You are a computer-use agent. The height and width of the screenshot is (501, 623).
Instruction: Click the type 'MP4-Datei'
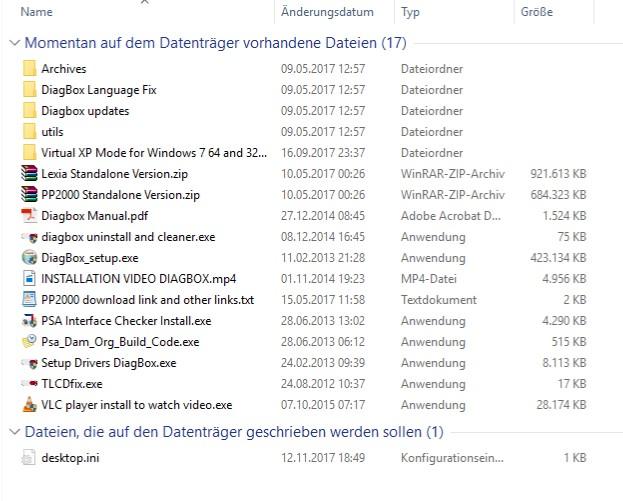429,279
